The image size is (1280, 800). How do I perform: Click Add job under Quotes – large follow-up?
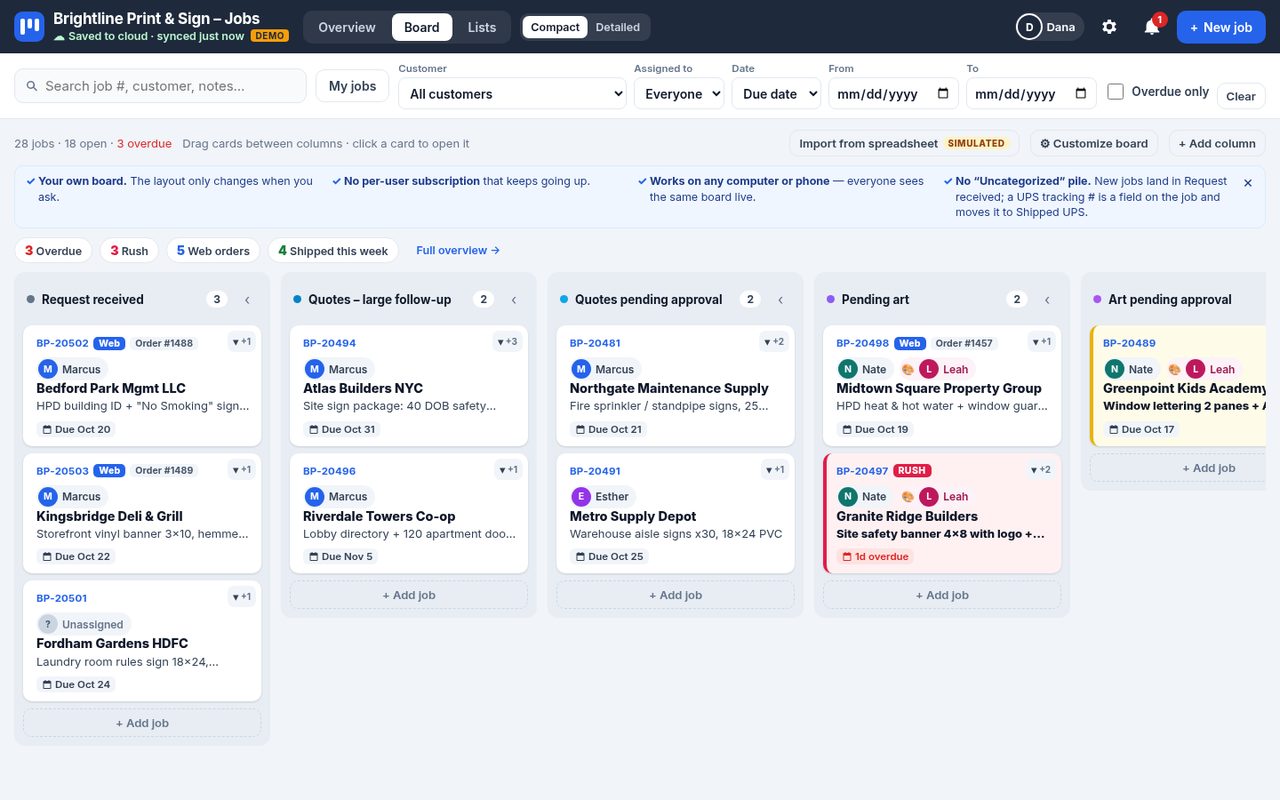(x=409, y=595)
